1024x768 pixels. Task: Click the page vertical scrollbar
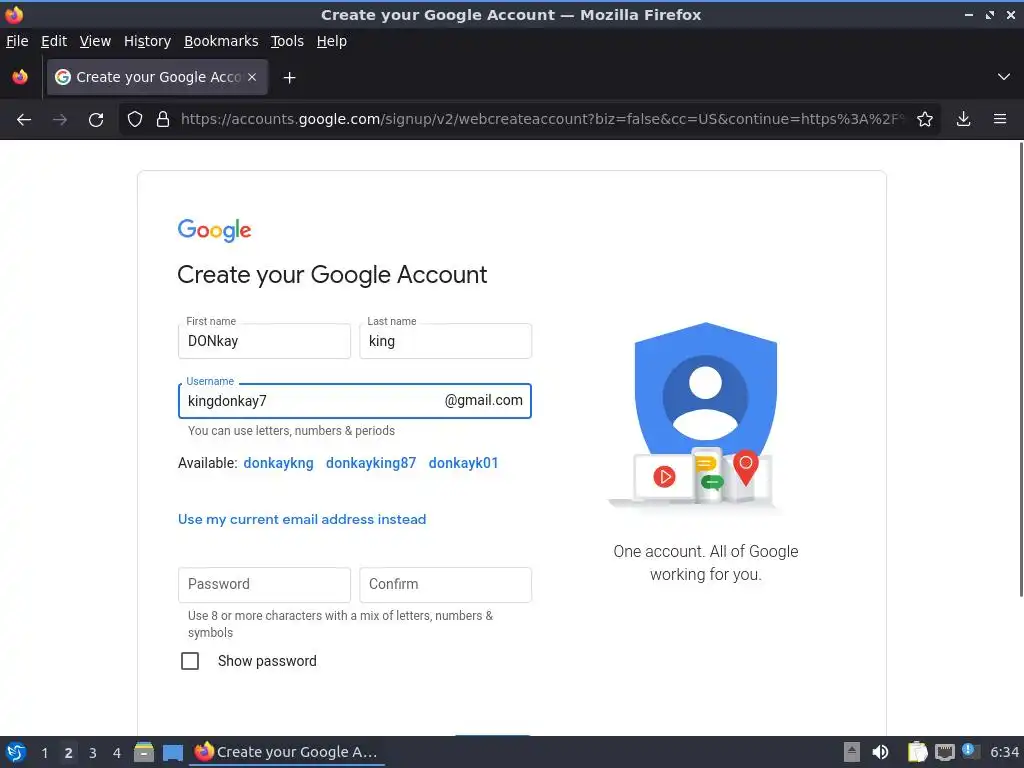pyautogui.click(x=1020, y=369)
